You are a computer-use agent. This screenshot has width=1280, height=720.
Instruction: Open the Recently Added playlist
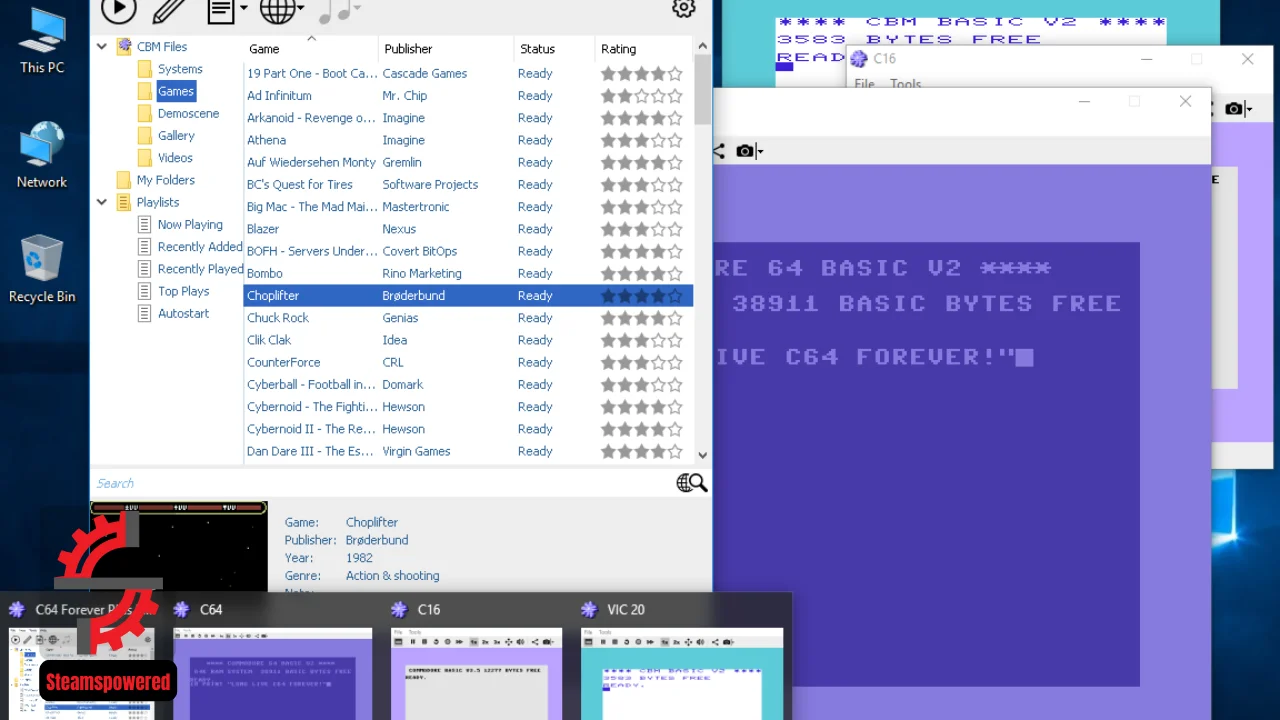click(x=200, y=247)
